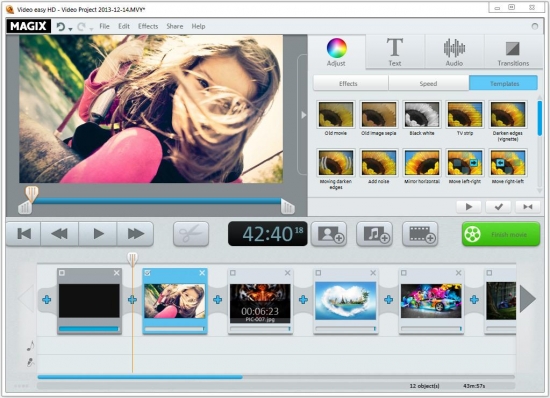Viewport: 550px width, 398px height.
Task: Tick the checkbox on the tiger clip
Action: tap(233, 273)
